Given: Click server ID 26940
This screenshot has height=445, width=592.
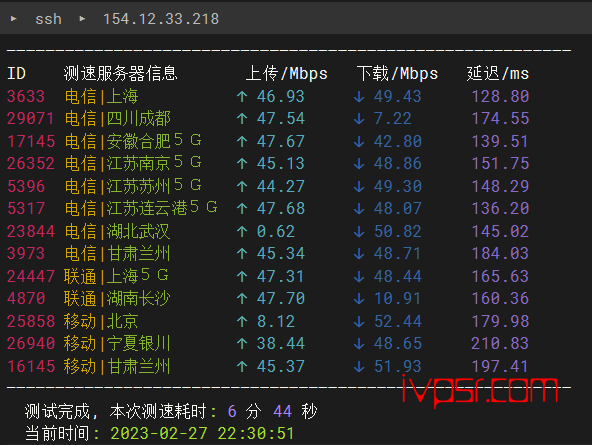Looking at the screenshot, I should click(31, 343).
